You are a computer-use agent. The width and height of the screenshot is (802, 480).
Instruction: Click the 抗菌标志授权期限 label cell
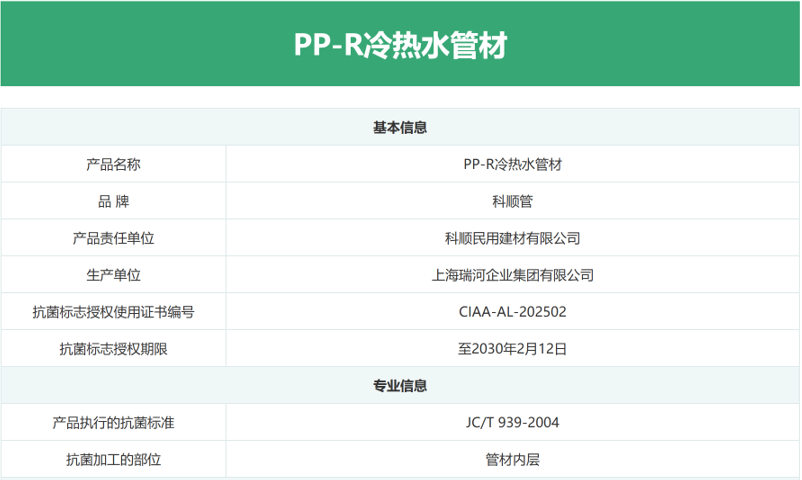[113, 348]
